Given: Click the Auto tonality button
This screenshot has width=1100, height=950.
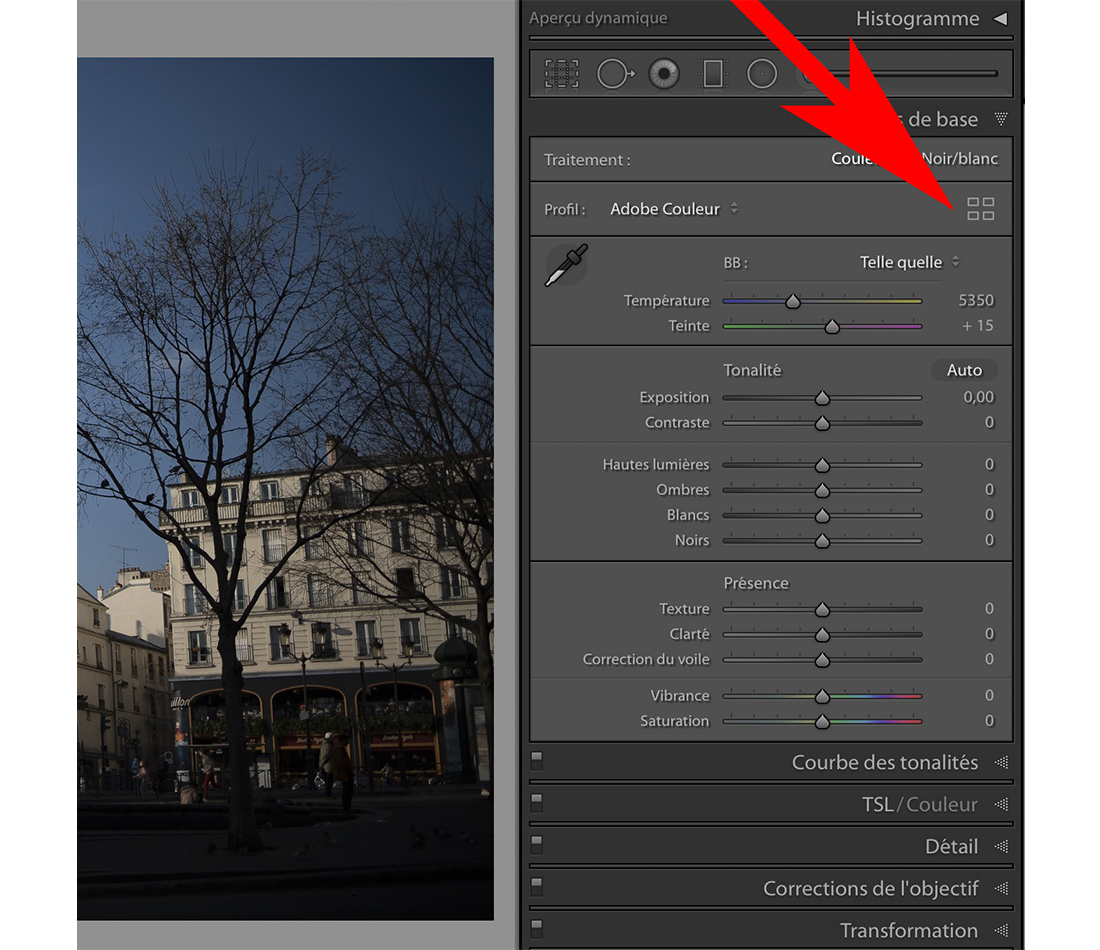Looking at the screenshot, I should tap(964, 370).
